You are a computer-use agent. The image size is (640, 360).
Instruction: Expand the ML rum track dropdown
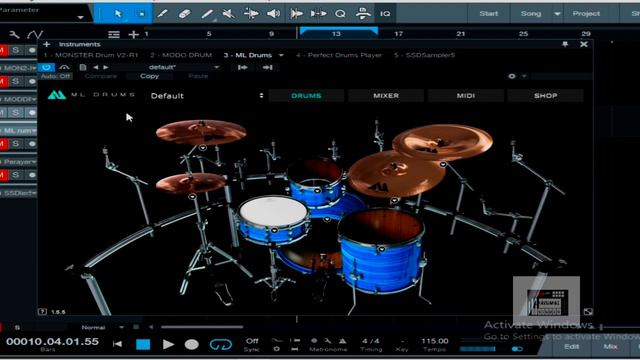pos(33,131)
